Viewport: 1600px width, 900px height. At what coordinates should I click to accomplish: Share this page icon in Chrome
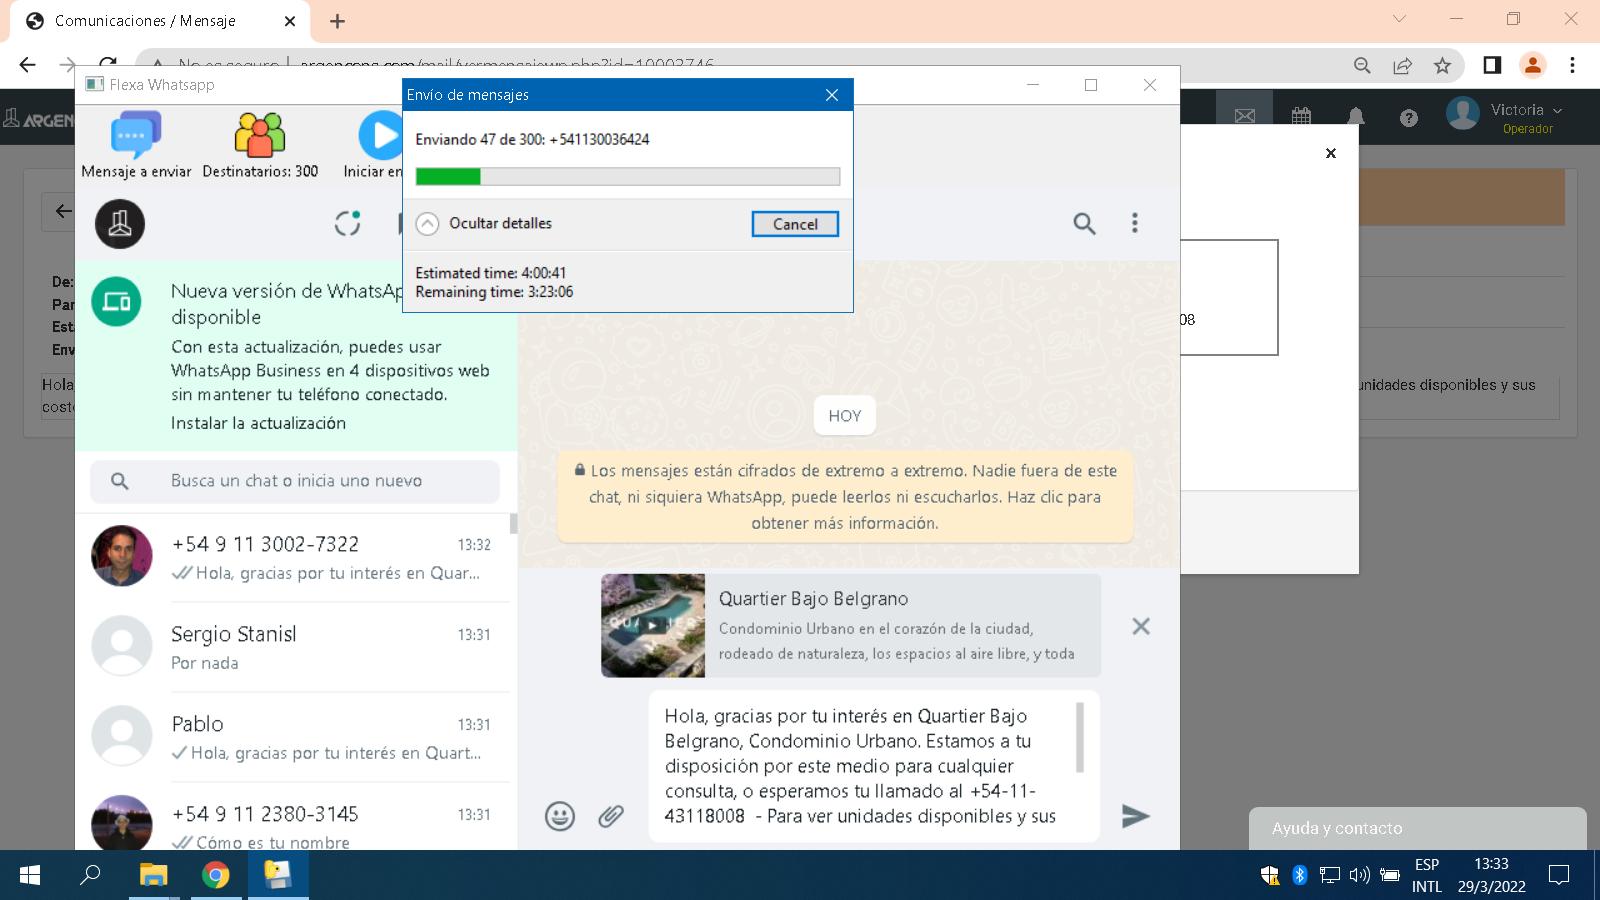click(1402, 65)
